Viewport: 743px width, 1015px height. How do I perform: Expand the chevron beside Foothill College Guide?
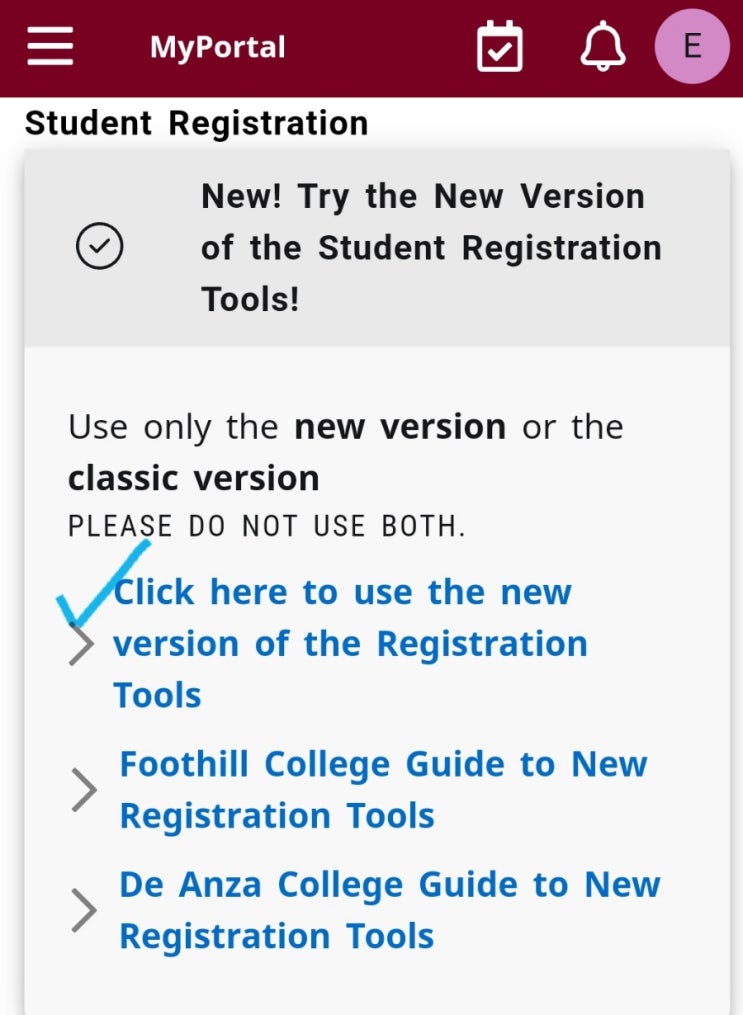[x=85, y=790]
